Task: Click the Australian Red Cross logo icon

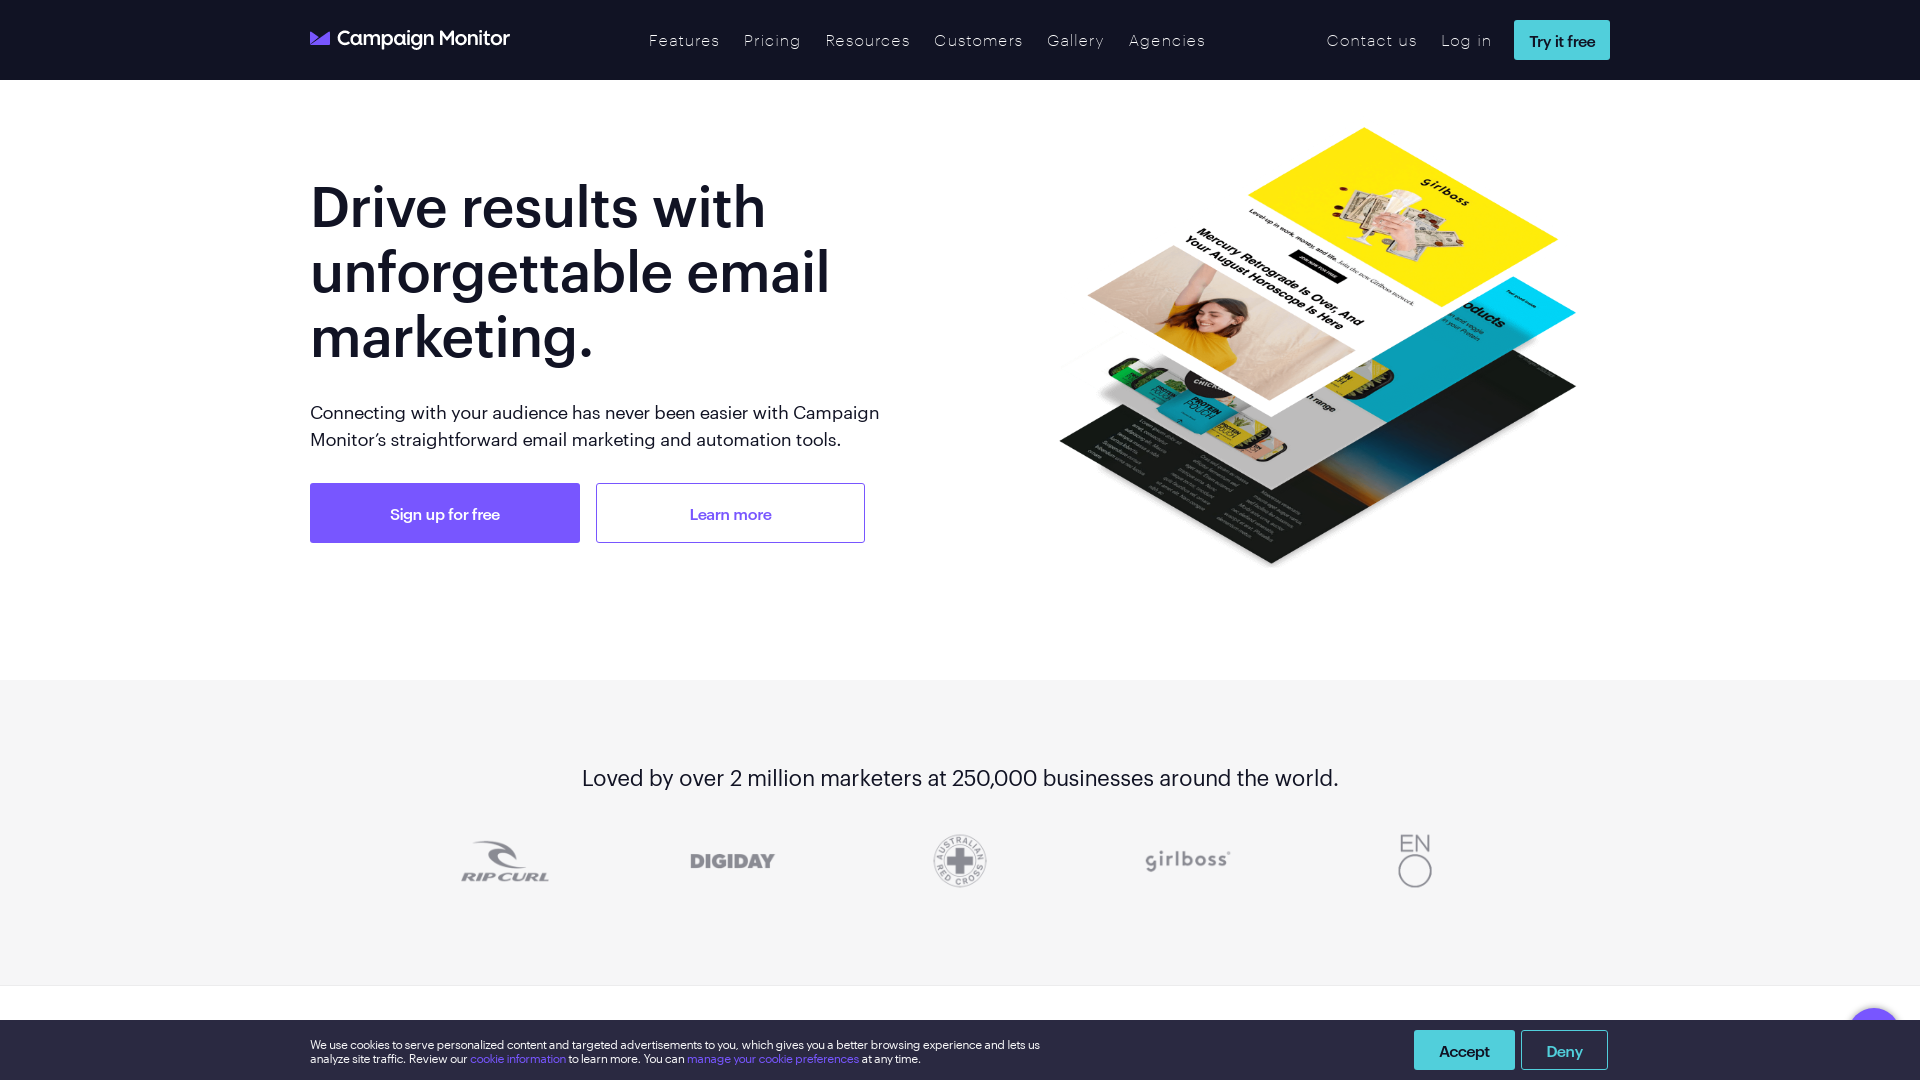Action: click(x=960, y=860)
